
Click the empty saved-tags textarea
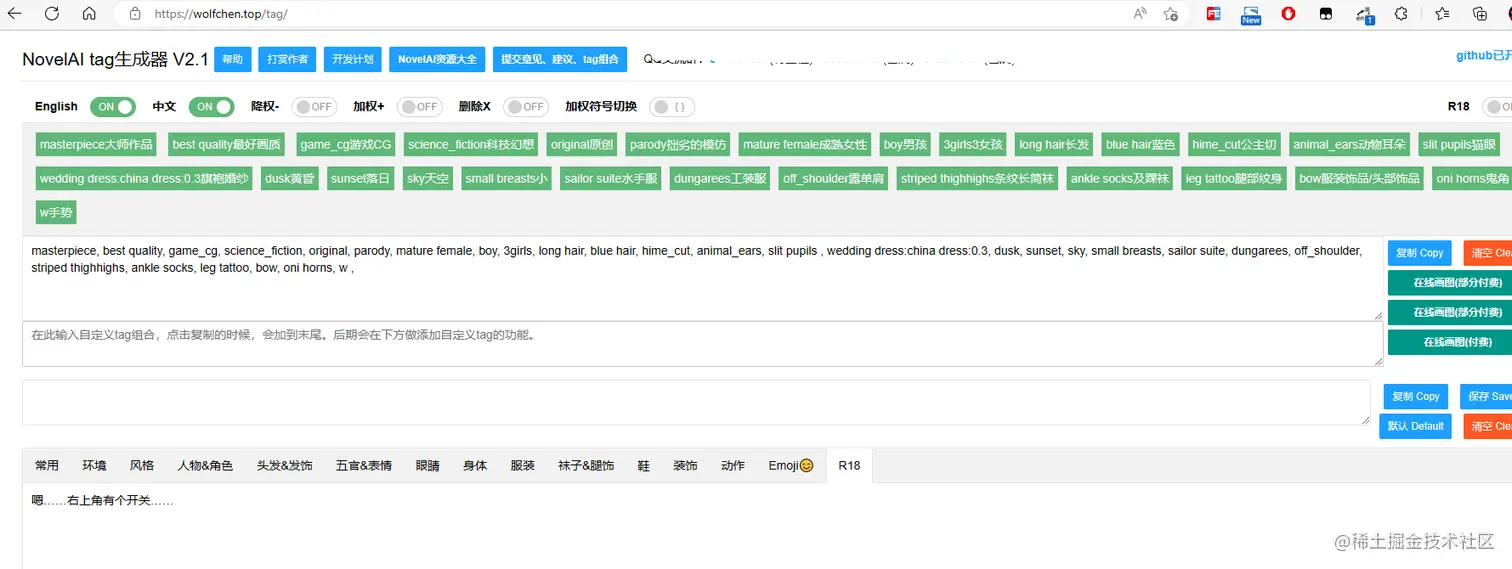[x=696, y=402]
